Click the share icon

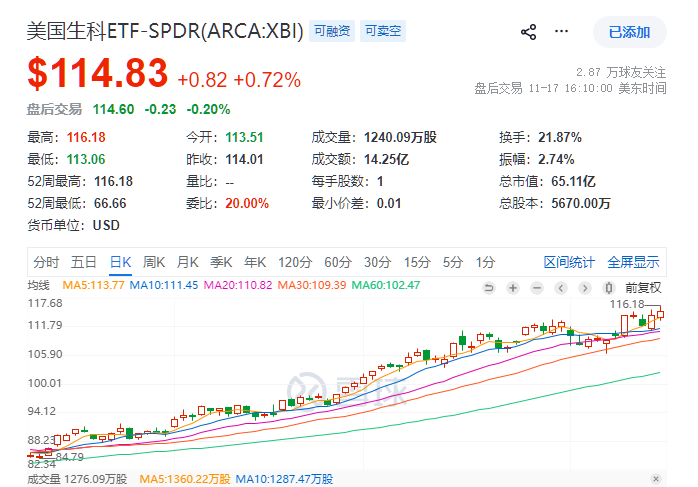(528, 32)
